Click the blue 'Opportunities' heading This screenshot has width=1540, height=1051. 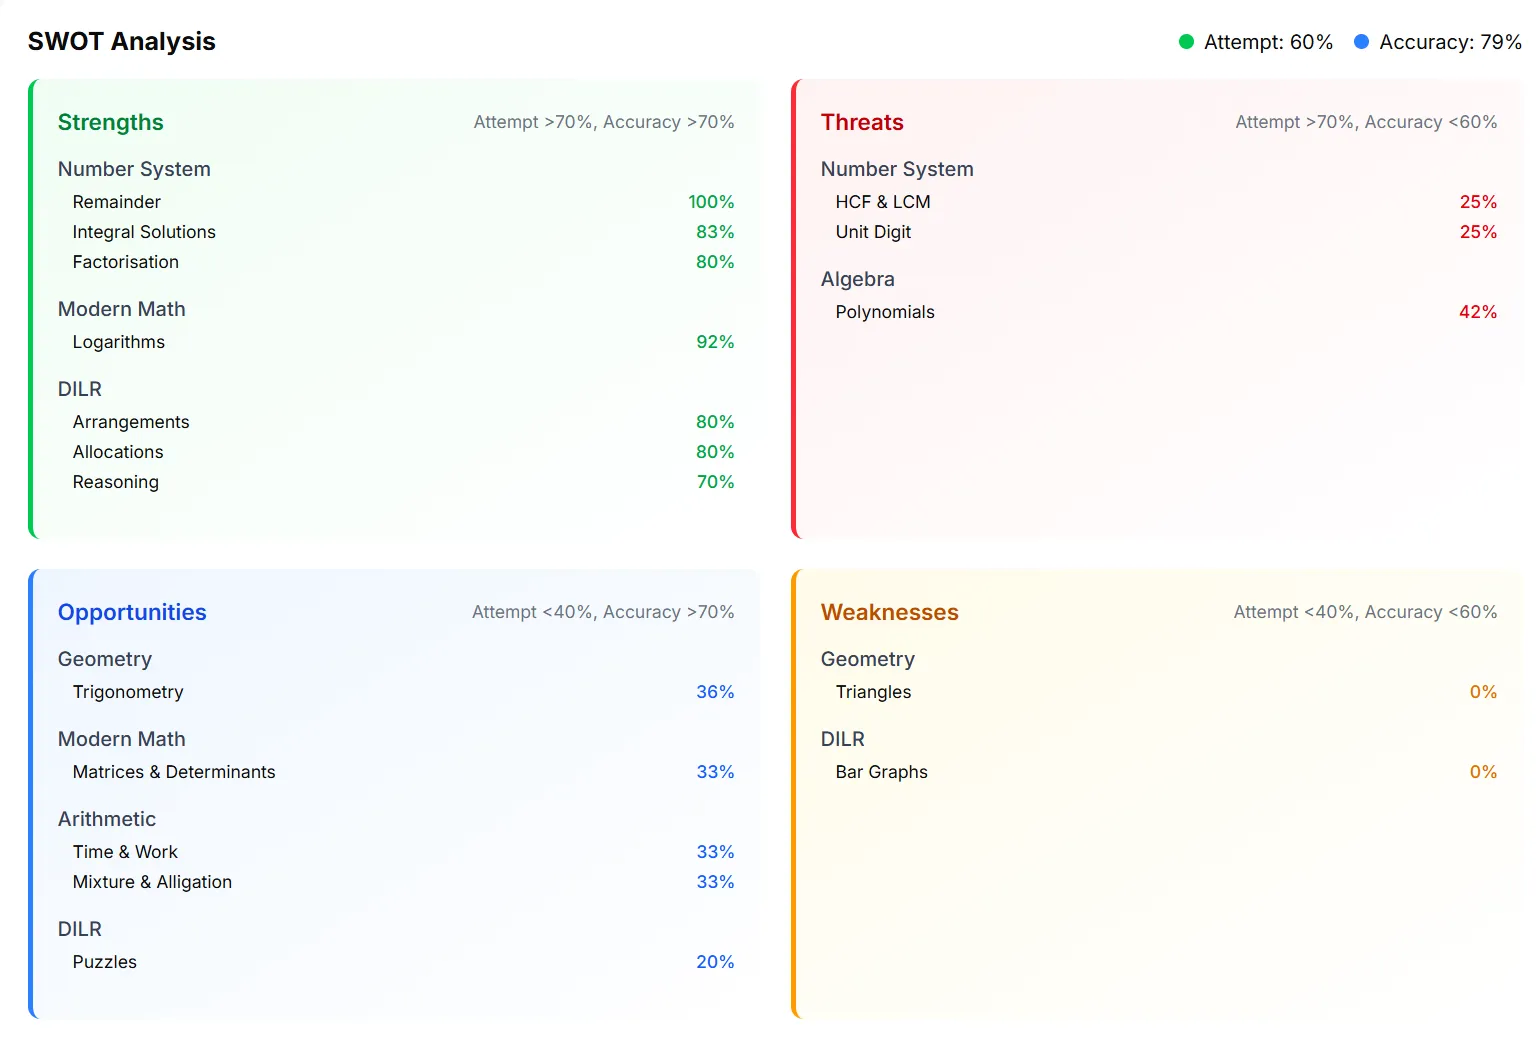point(132,612)
